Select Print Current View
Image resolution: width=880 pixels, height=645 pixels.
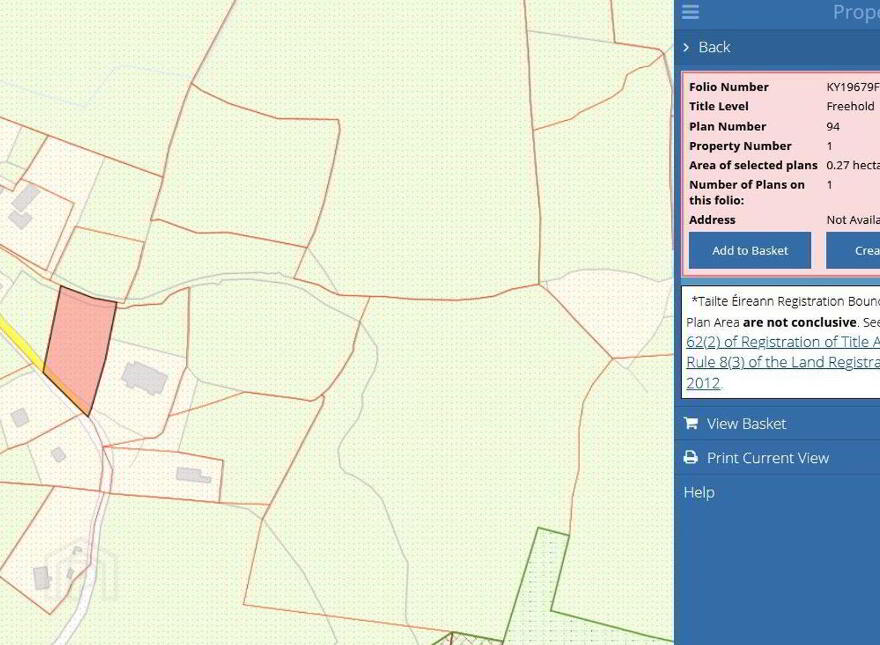point(767,458)
